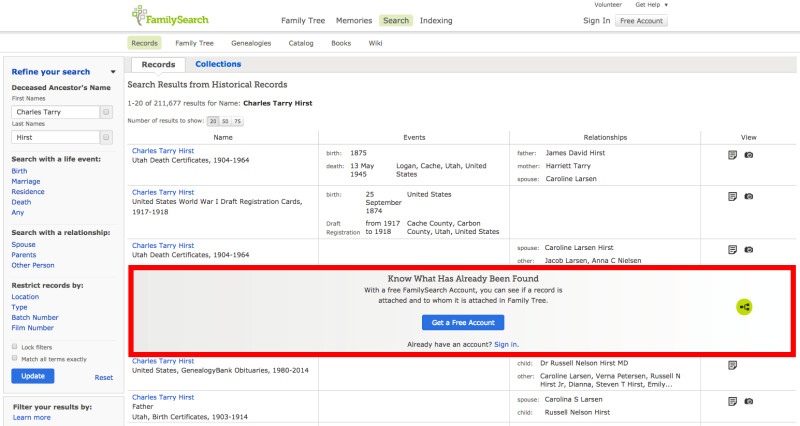
Task: Go to Genealogies section
Action: tap(251, 43)
